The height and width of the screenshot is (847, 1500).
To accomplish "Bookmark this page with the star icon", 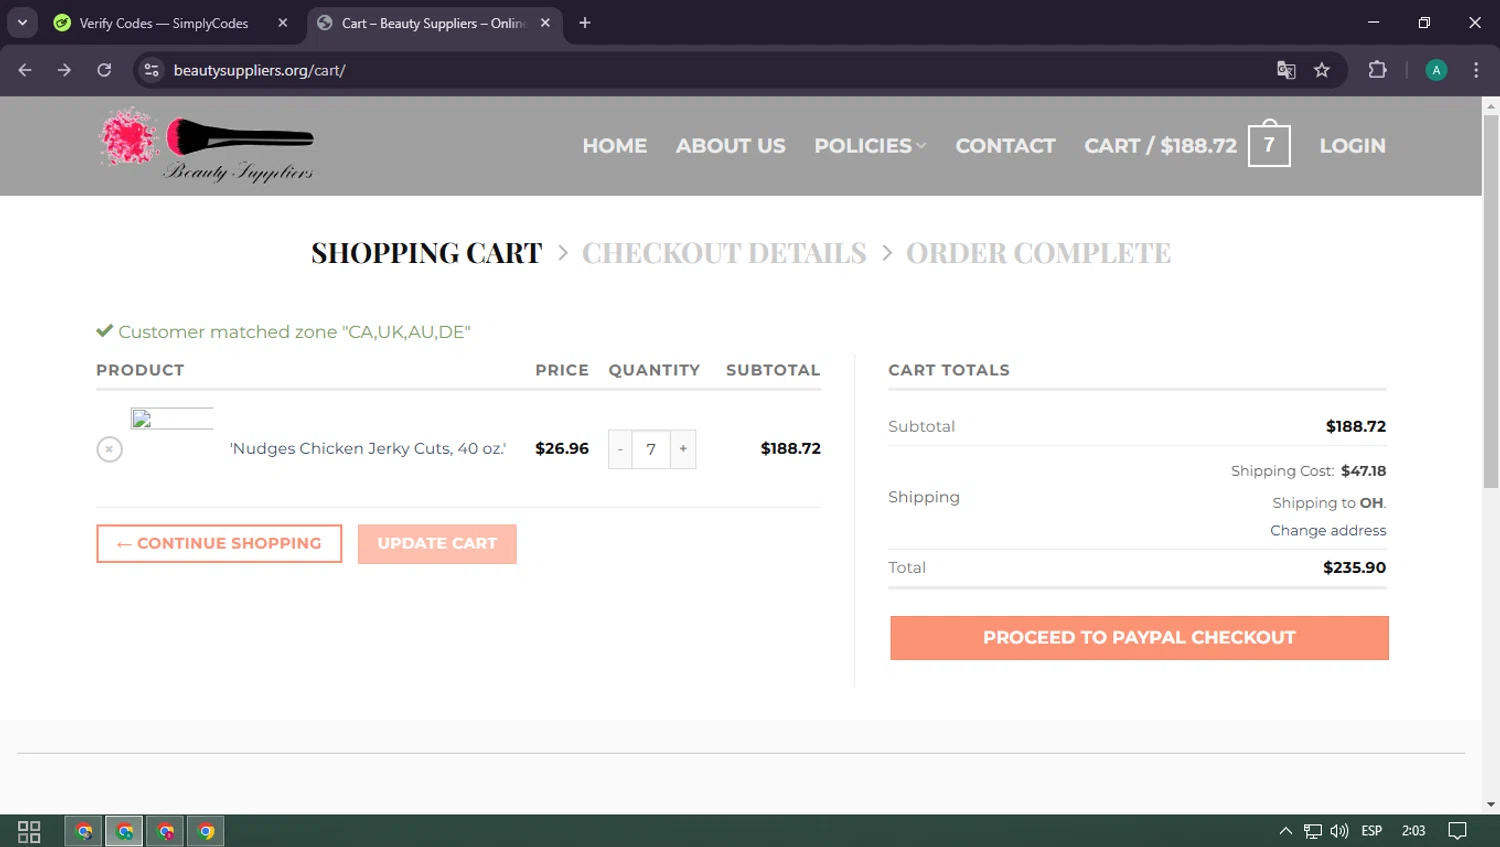I will 1322,70.
